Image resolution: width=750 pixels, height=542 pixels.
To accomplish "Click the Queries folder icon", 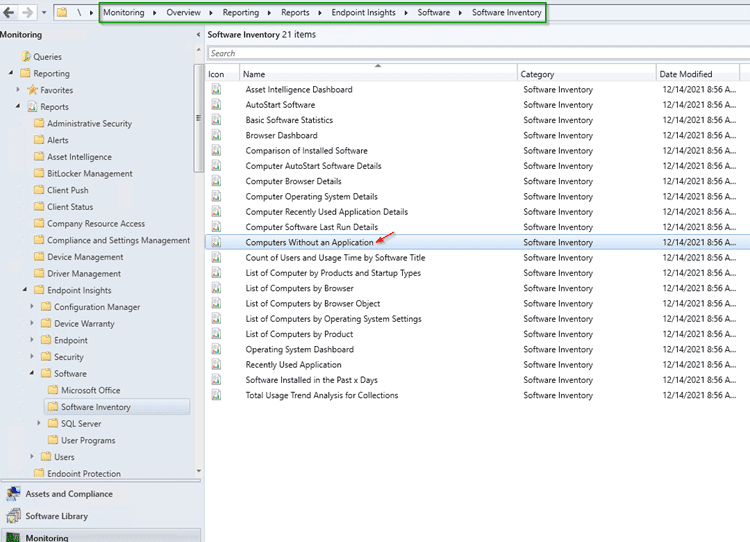I will click(x=25, y=57).
